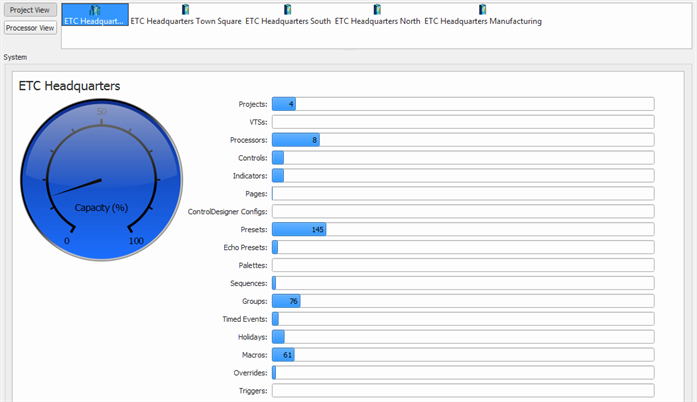Click the Holidays: label
Image resolution: width=697 pixels, height=402 pixels.
tap(252, 337)
